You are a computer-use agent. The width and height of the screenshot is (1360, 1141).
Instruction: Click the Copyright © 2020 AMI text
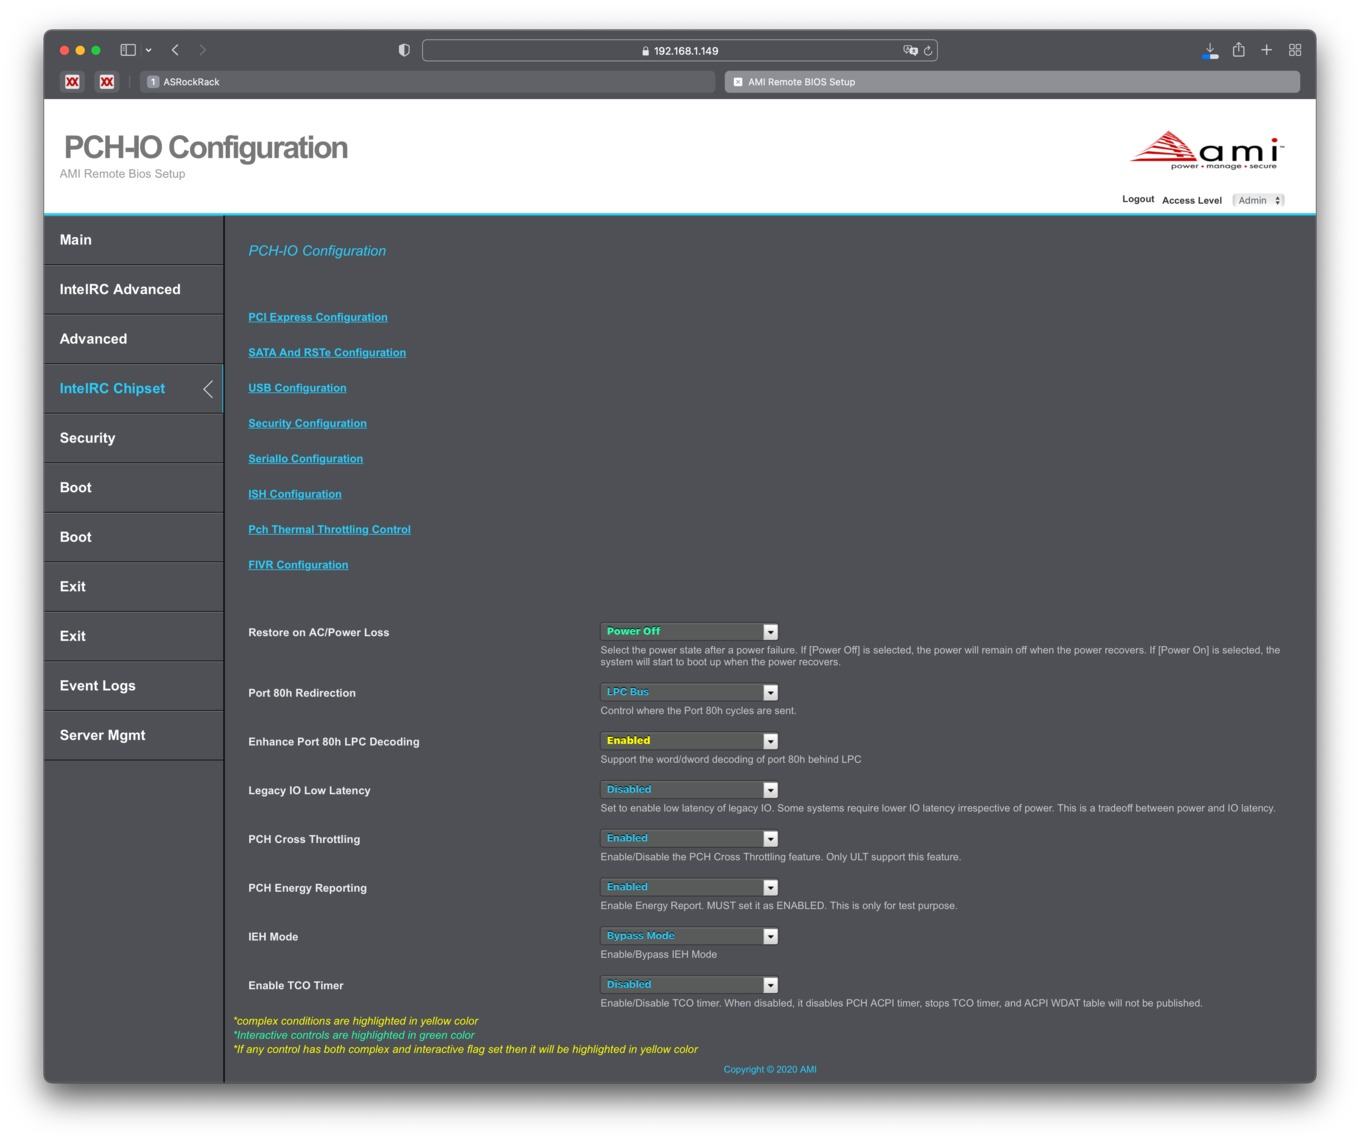click(770, 1069)
